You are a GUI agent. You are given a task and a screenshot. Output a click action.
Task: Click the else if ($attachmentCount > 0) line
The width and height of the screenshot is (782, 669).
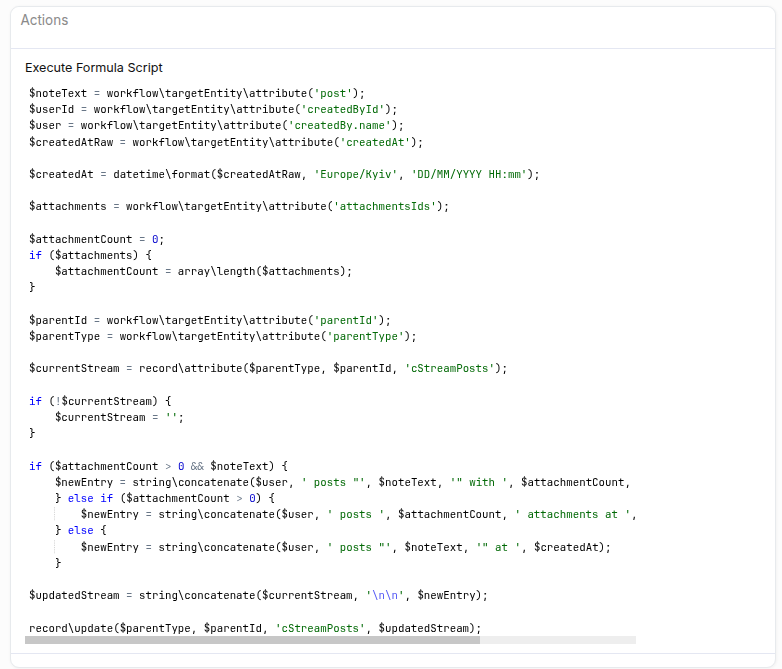(x=164, y=498)
